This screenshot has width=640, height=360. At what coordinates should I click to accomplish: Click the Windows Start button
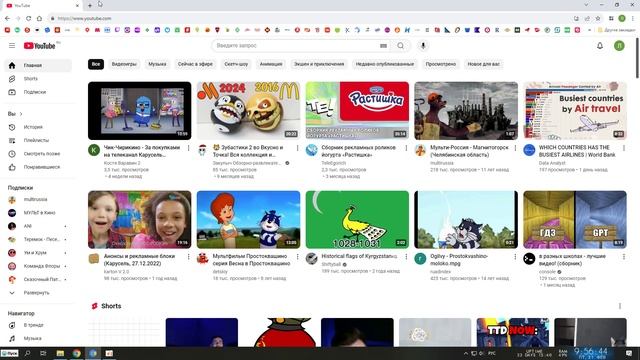coord(10,353)
